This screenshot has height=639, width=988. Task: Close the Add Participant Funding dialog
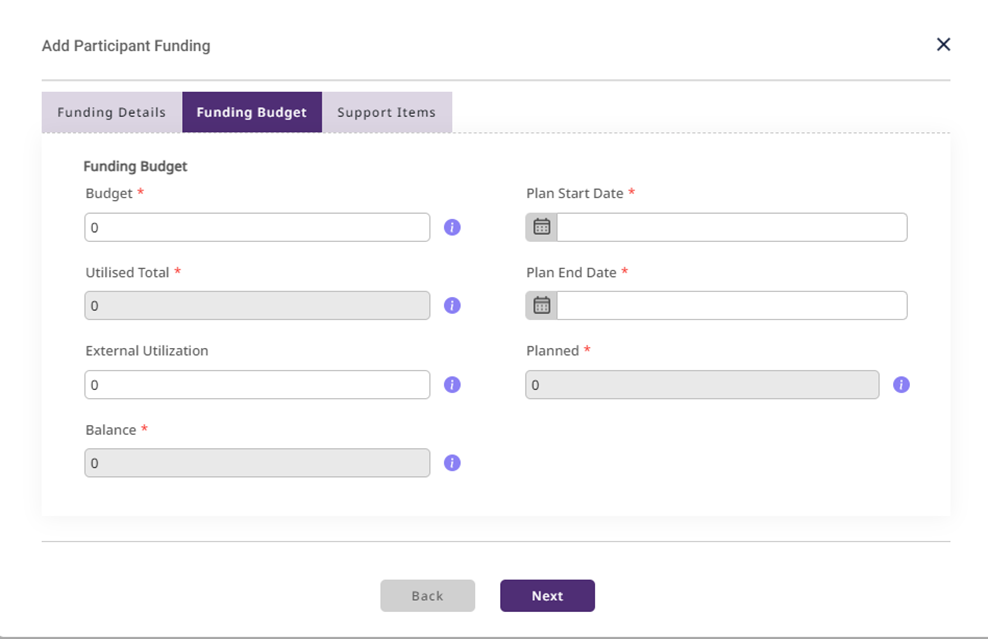point(943,45)
